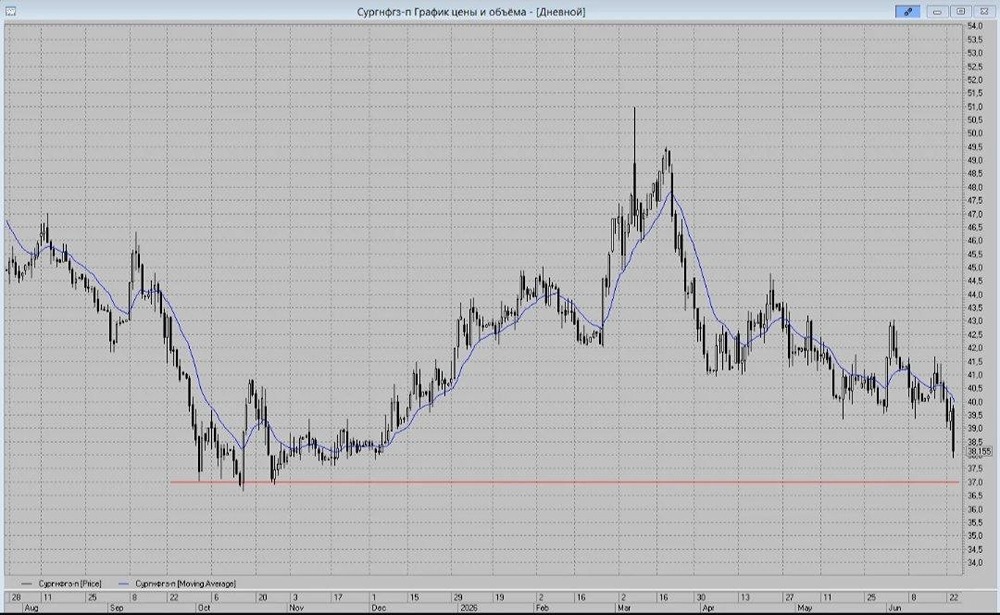This screenshot has height=615, width=1000.
Task: Click the 34.0 price scale label
Action: (x=974, y=563)
